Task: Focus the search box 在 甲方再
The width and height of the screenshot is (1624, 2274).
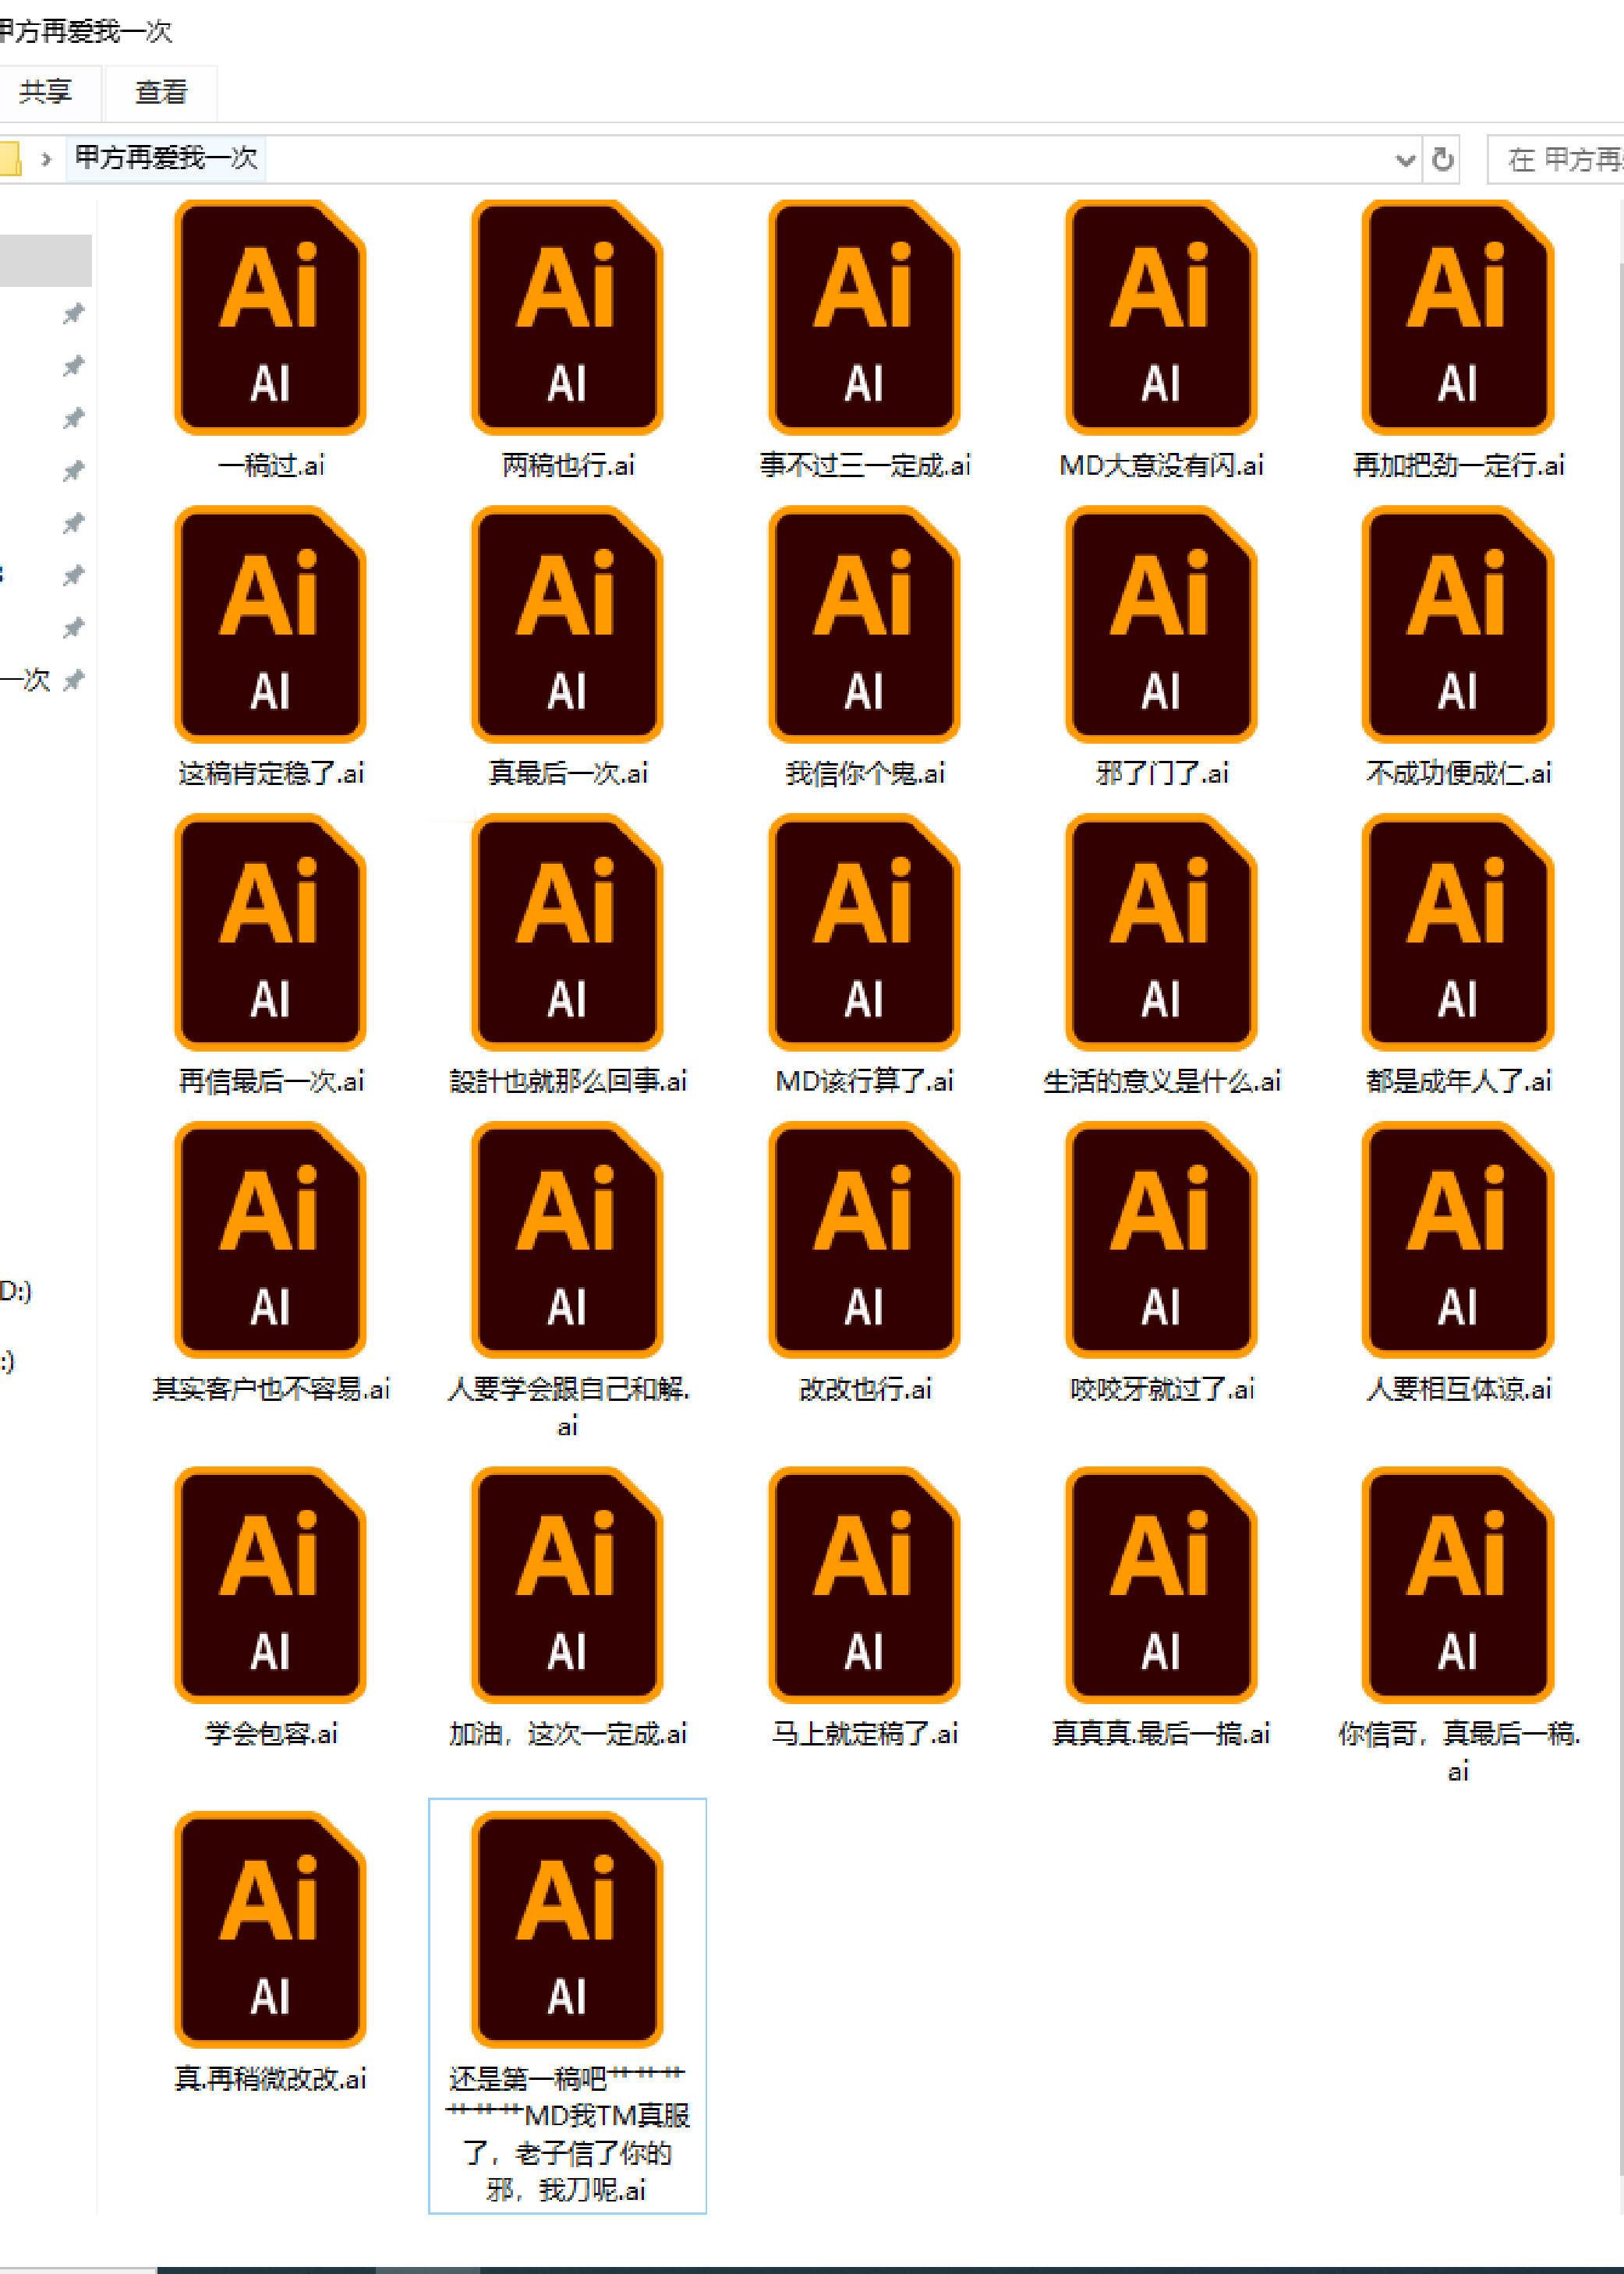Action: [1558, 160]
